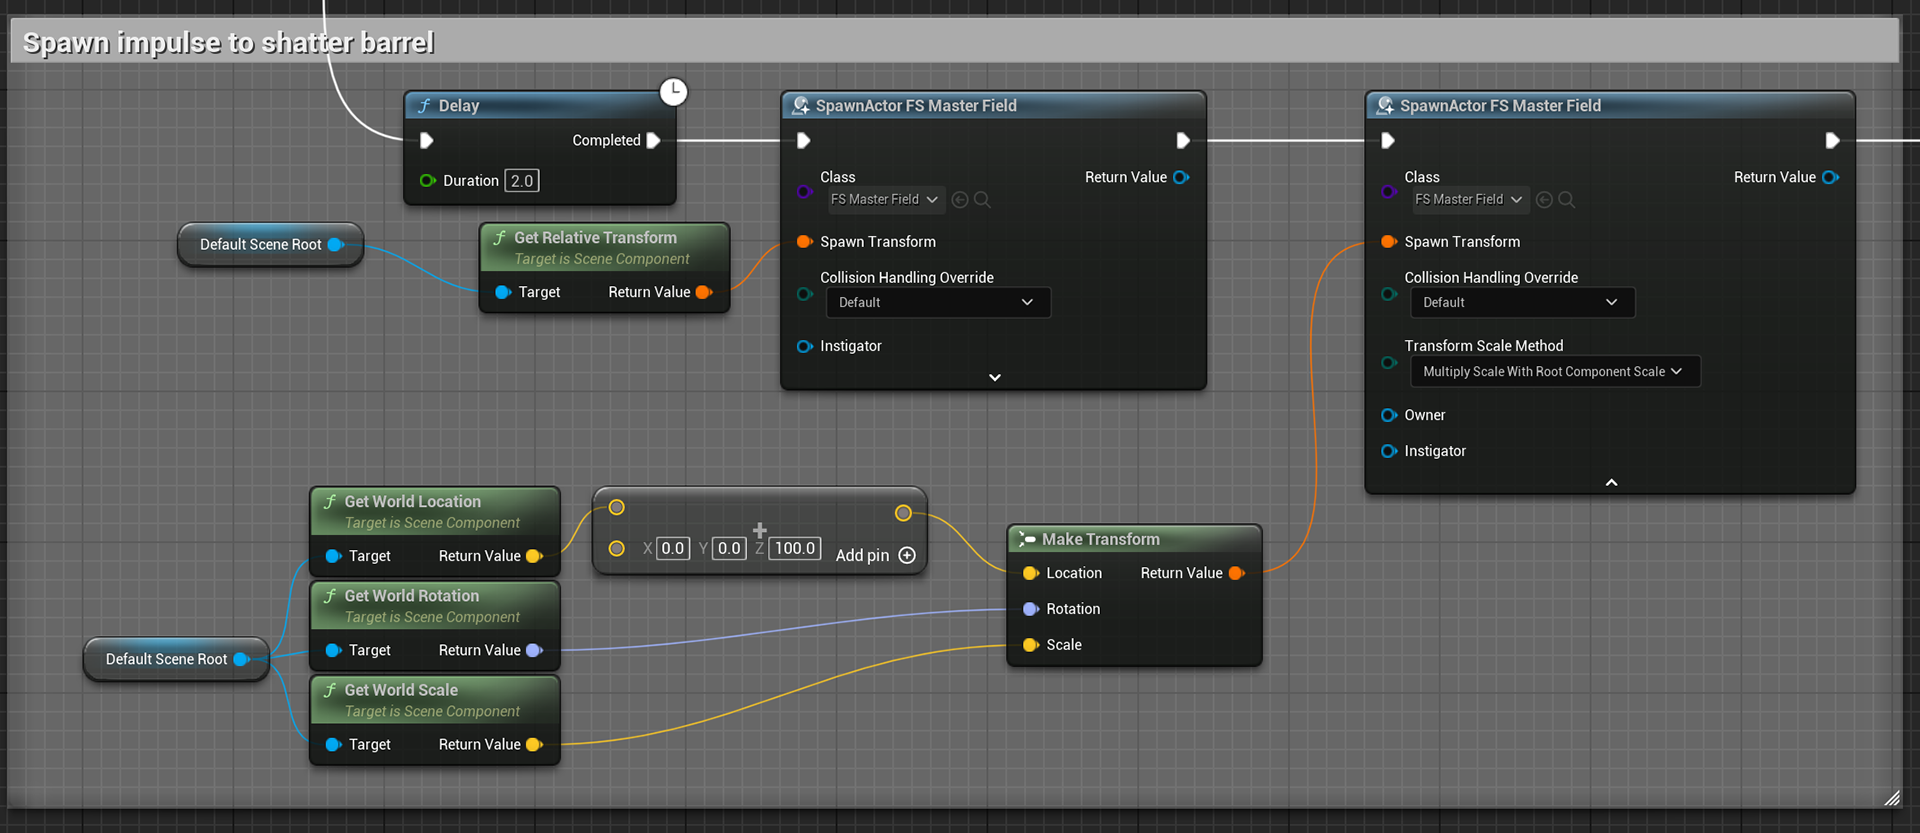This screenshot has height=833, width=1920.
Task: Open Transform Scale Method dropdown
Action: pos(1555,372)
